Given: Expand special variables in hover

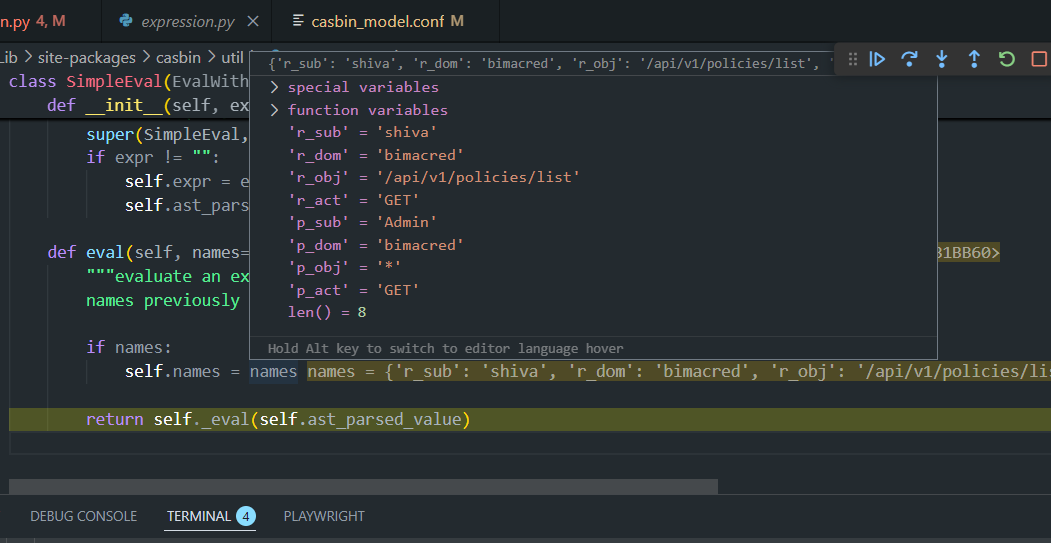Looking at the screenshot, I should [274, 87].
